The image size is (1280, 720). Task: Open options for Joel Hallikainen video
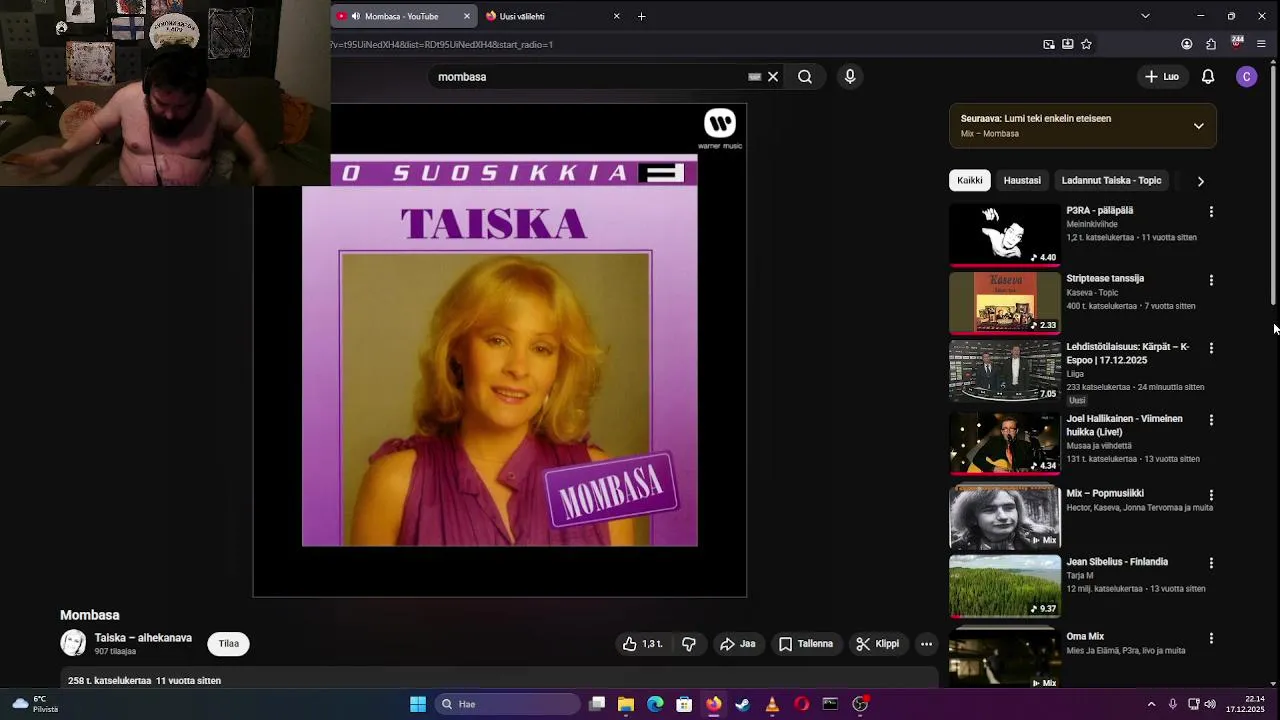click(x=1211, y=420)
